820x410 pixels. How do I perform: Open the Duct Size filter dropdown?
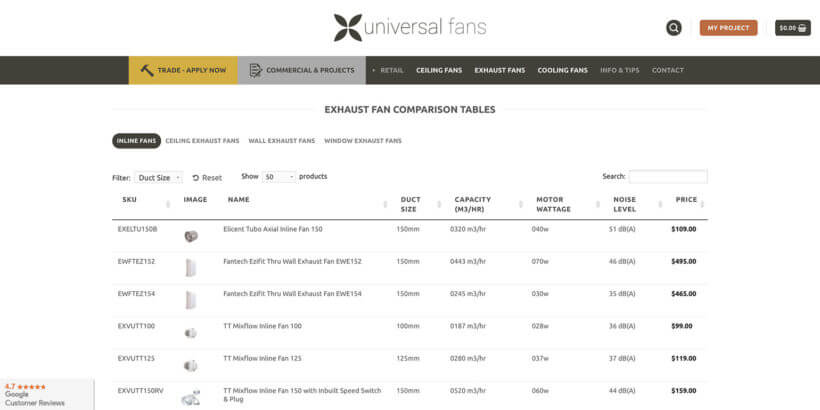click(158, 177)
